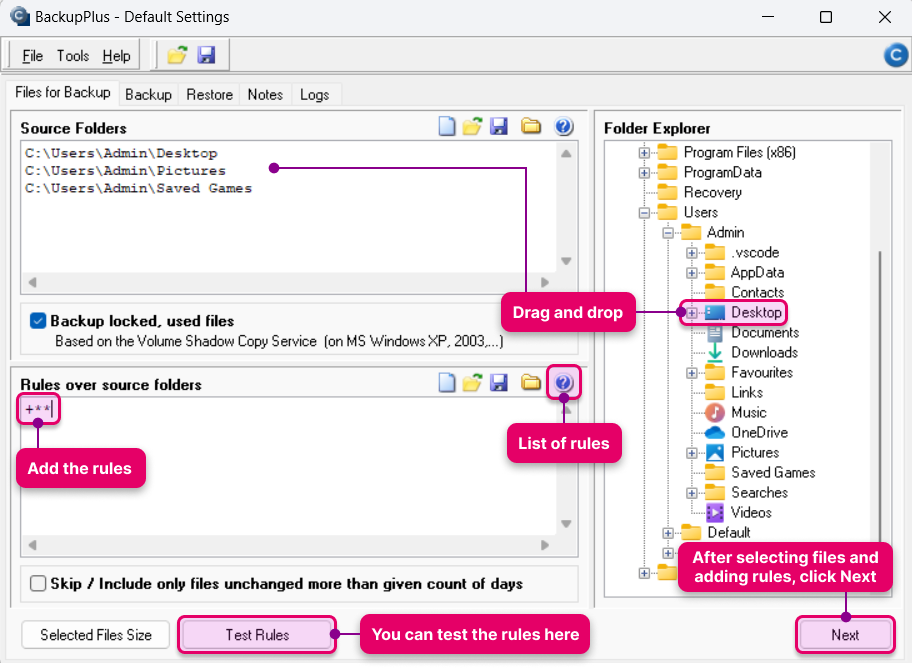Expand the Pictures folder node

tap(692, 453)
